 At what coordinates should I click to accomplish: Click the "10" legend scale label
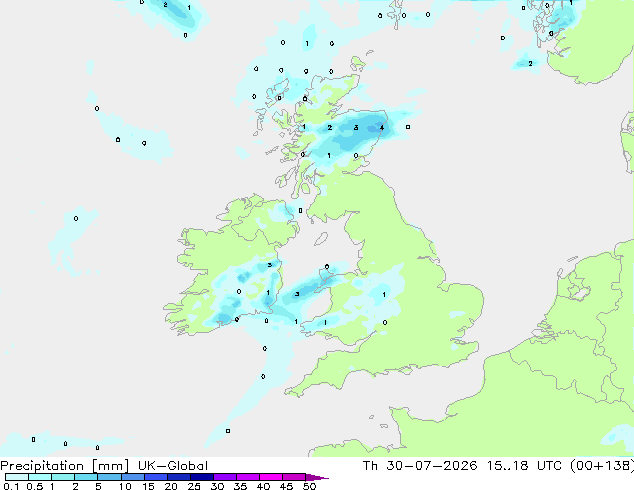[x=125, y=486]
